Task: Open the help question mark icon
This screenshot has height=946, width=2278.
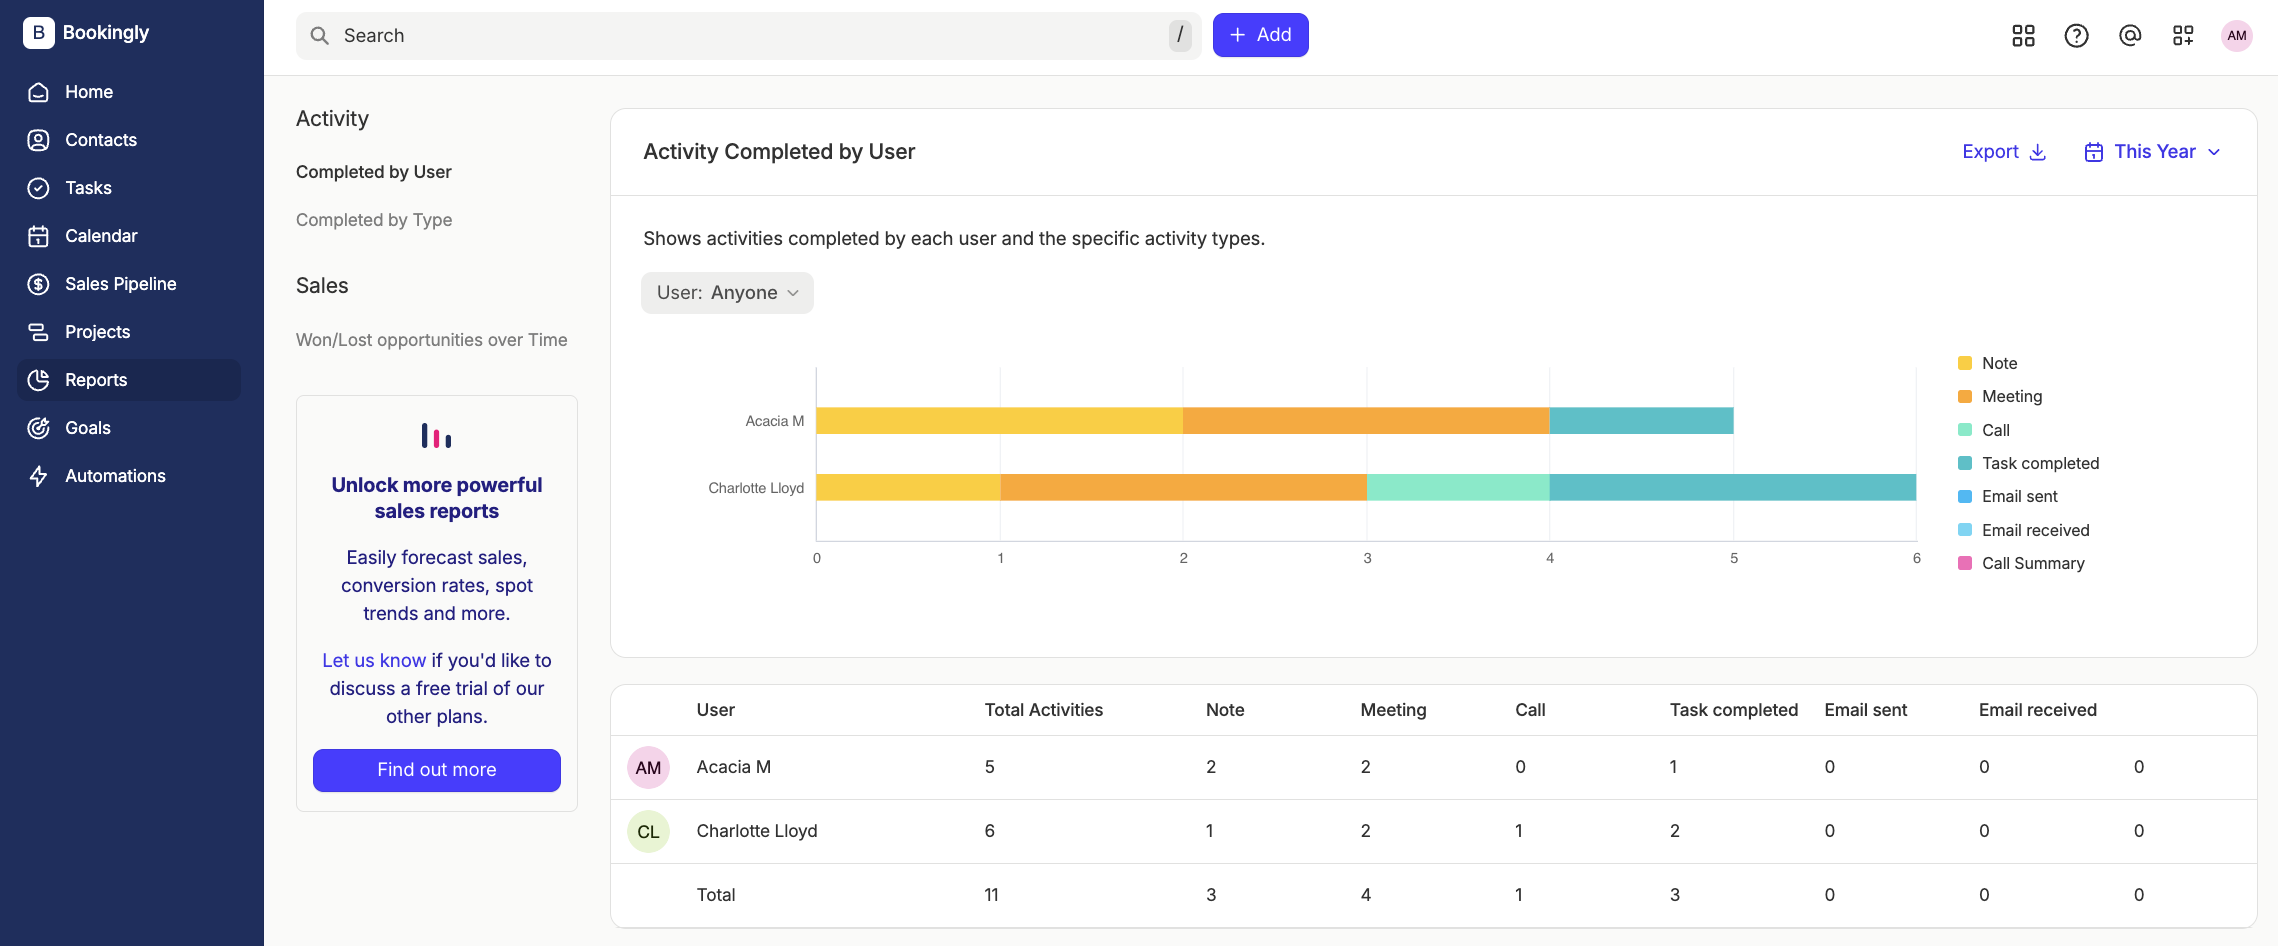Action: [x=2077, y=36]
